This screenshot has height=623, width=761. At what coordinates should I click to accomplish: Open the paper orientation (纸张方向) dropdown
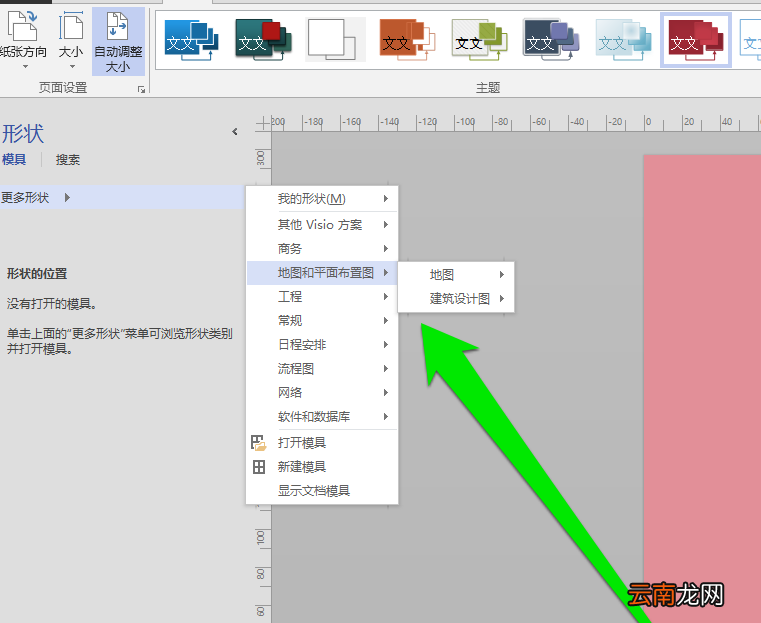[23, 41]
